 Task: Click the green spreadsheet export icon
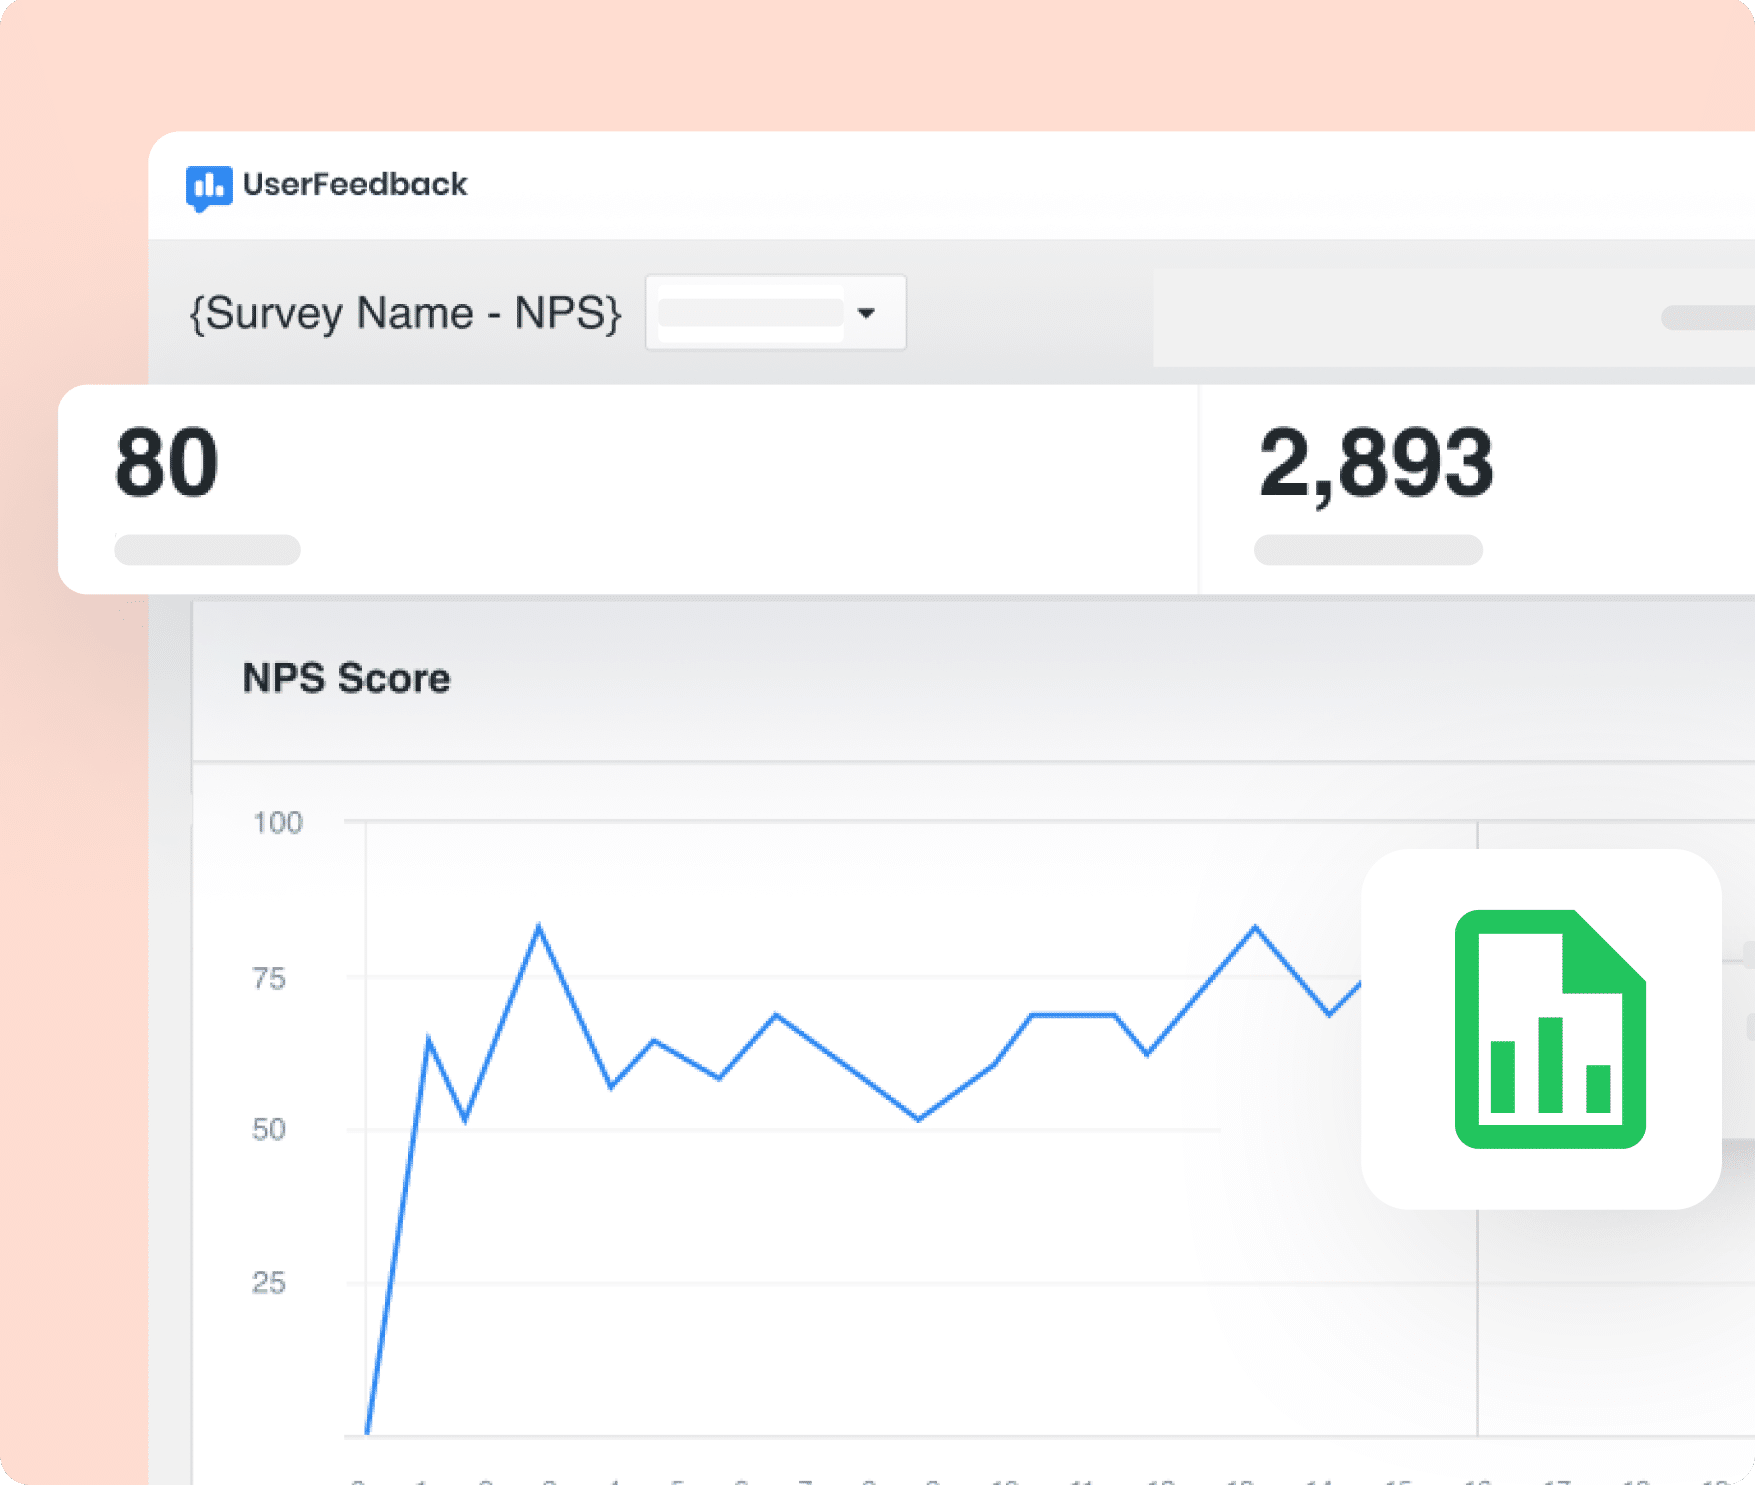[1550, 1029]
